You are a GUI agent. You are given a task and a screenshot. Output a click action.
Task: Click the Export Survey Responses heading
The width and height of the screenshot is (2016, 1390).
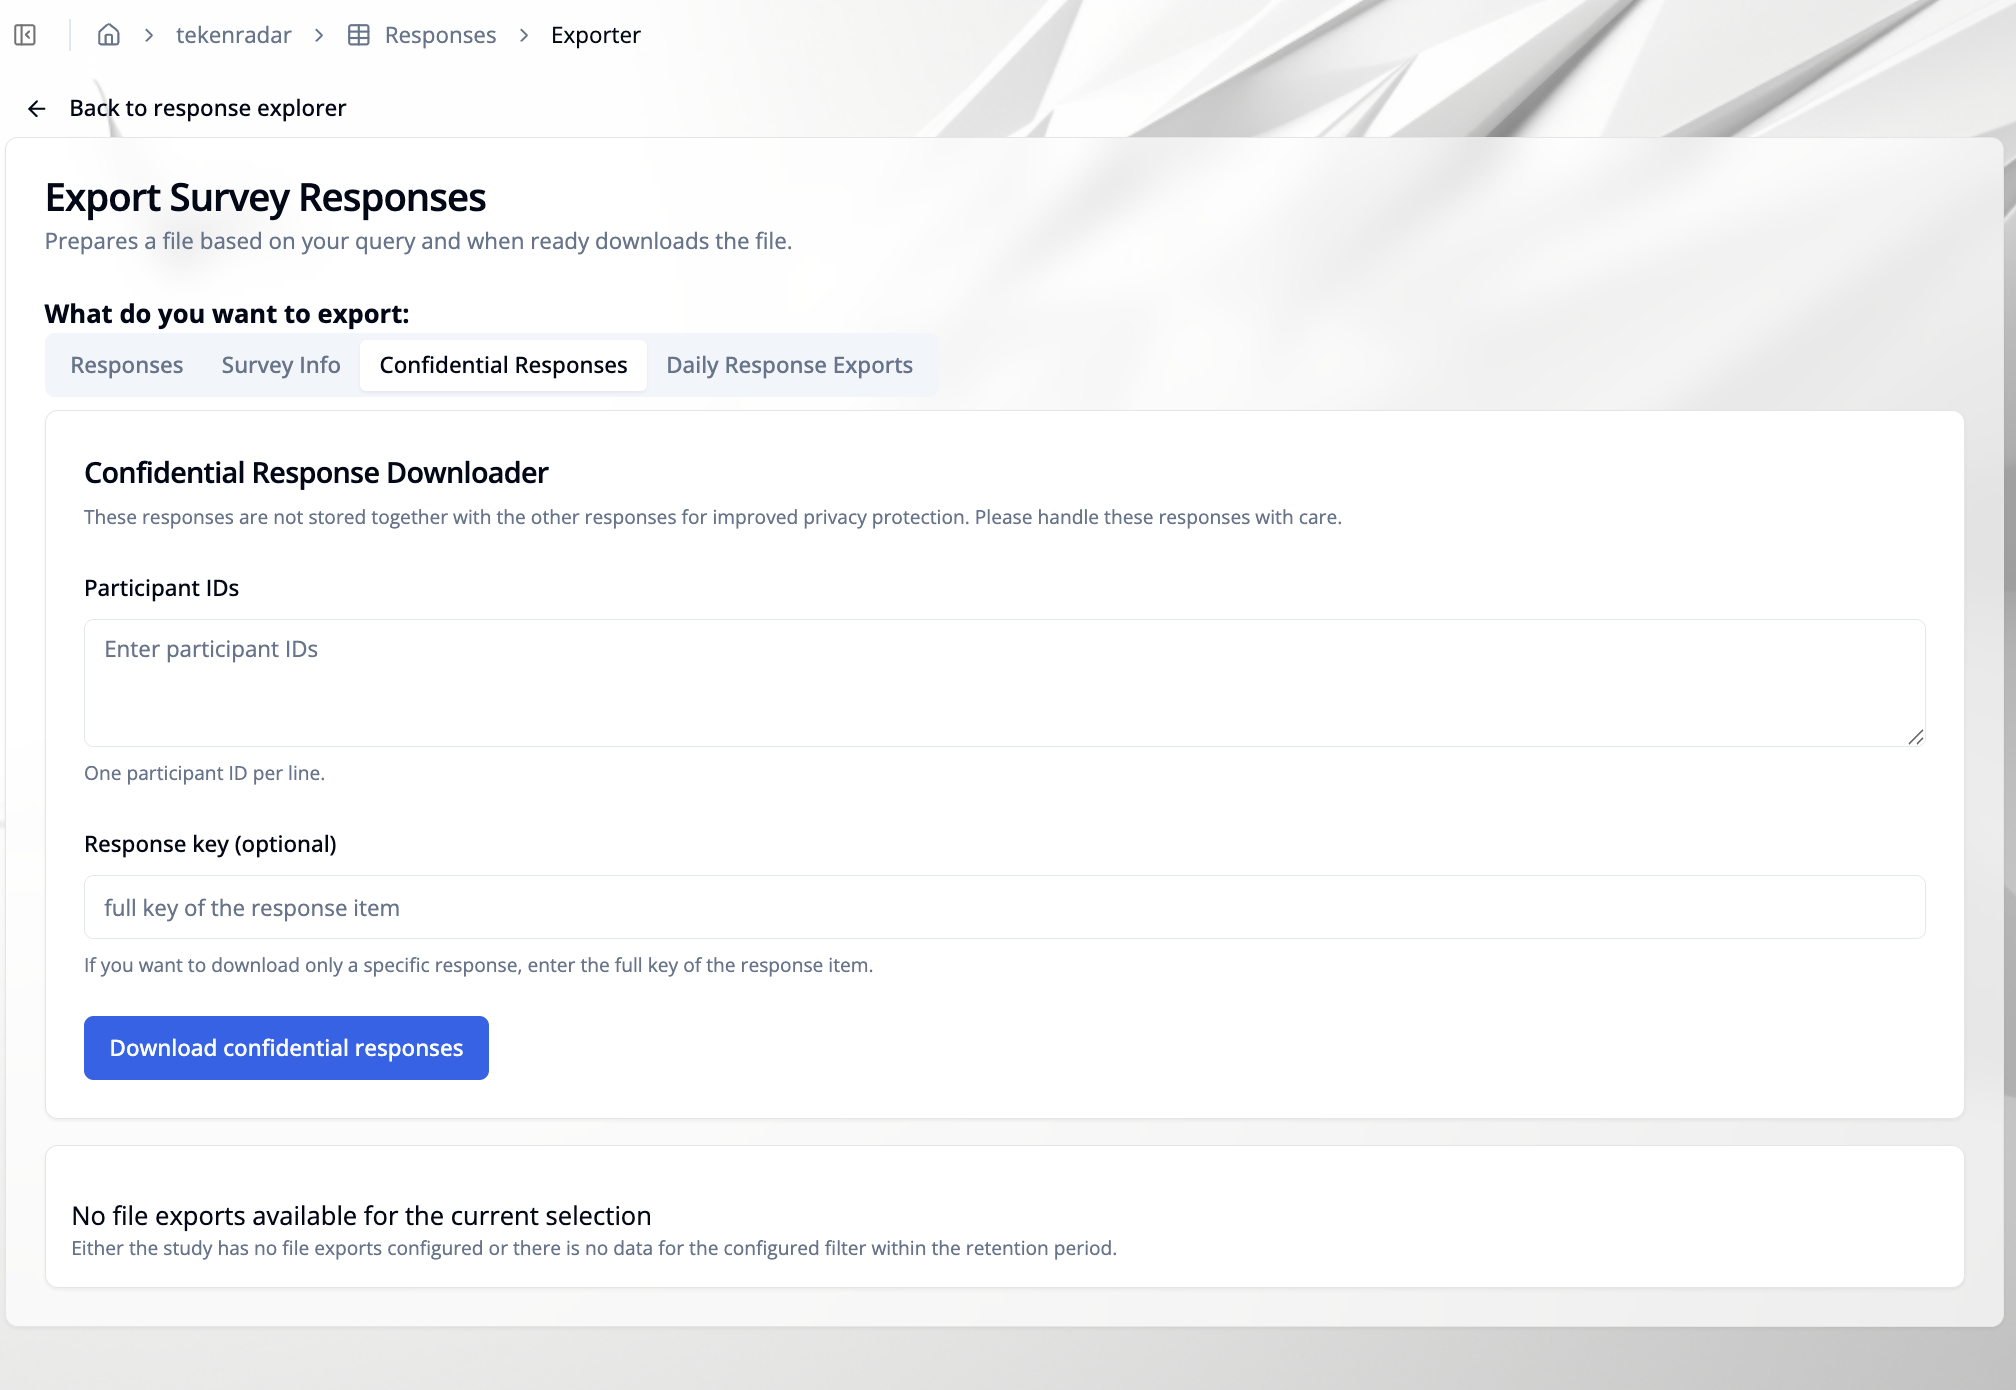tap(264, 197)
